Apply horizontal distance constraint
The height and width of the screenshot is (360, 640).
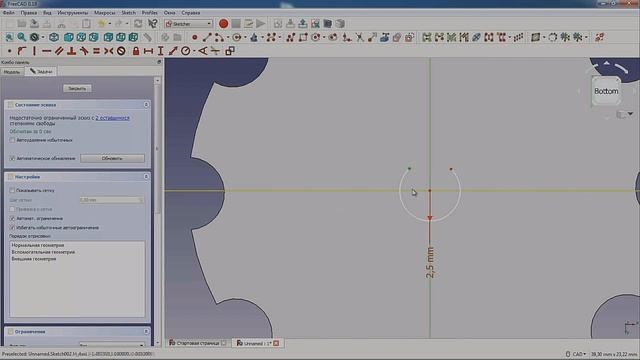[148, 51]
